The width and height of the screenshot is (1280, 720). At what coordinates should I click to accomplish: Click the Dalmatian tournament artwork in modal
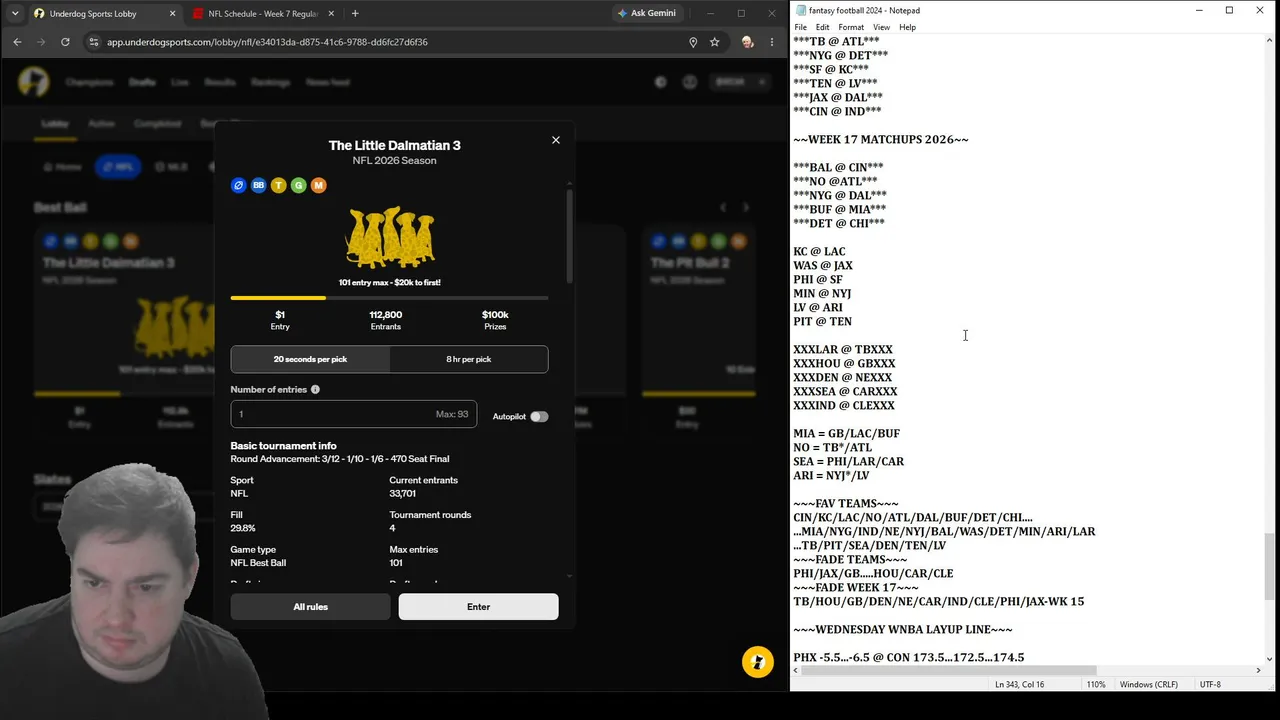pos(389,237)
